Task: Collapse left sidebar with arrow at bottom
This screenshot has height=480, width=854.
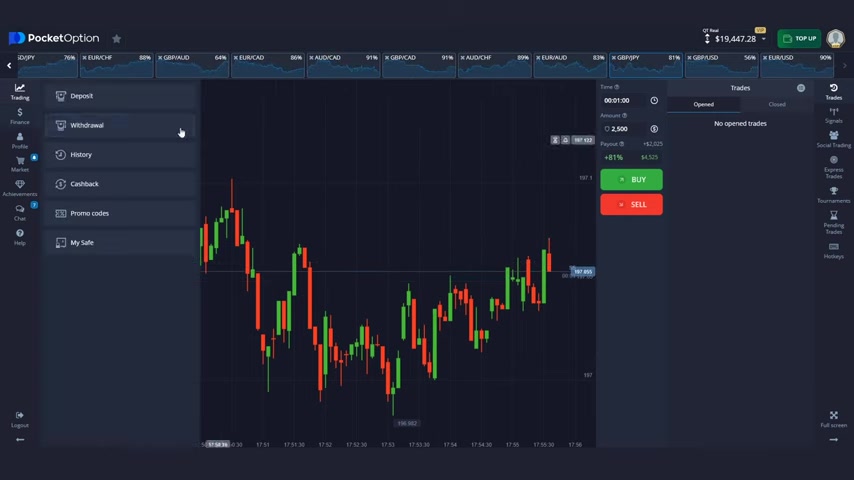Action: click(20, 440)
